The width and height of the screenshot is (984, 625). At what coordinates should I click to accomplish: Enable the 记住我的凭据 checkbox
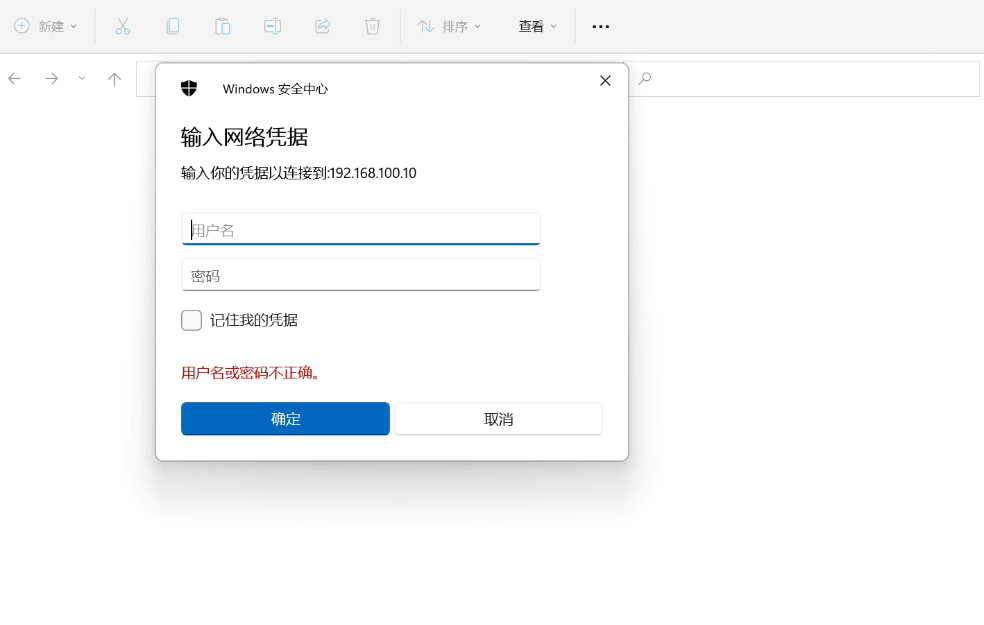[x=191, y=320]
